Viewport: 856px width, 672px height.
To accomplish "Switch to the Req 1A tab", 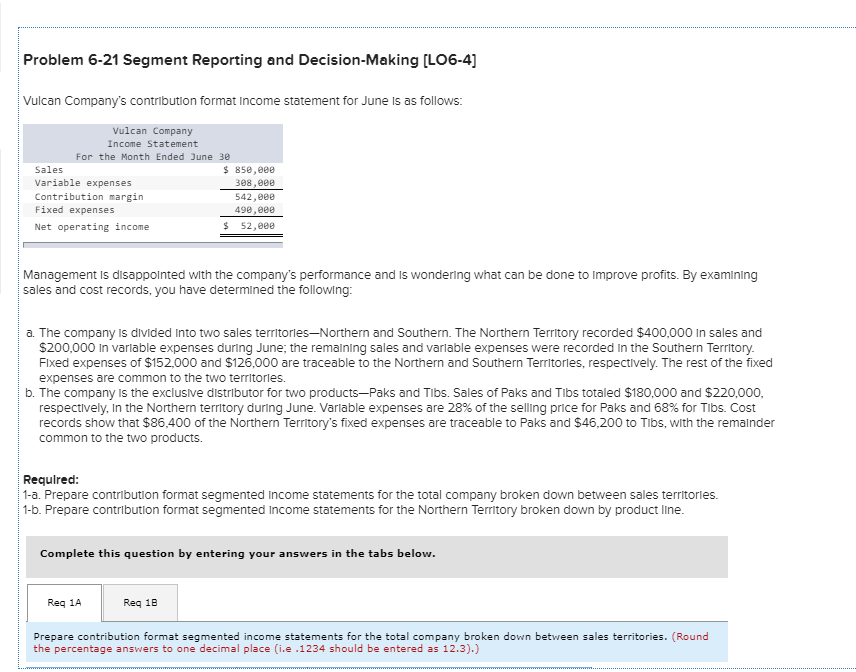I will coord(63,602).
